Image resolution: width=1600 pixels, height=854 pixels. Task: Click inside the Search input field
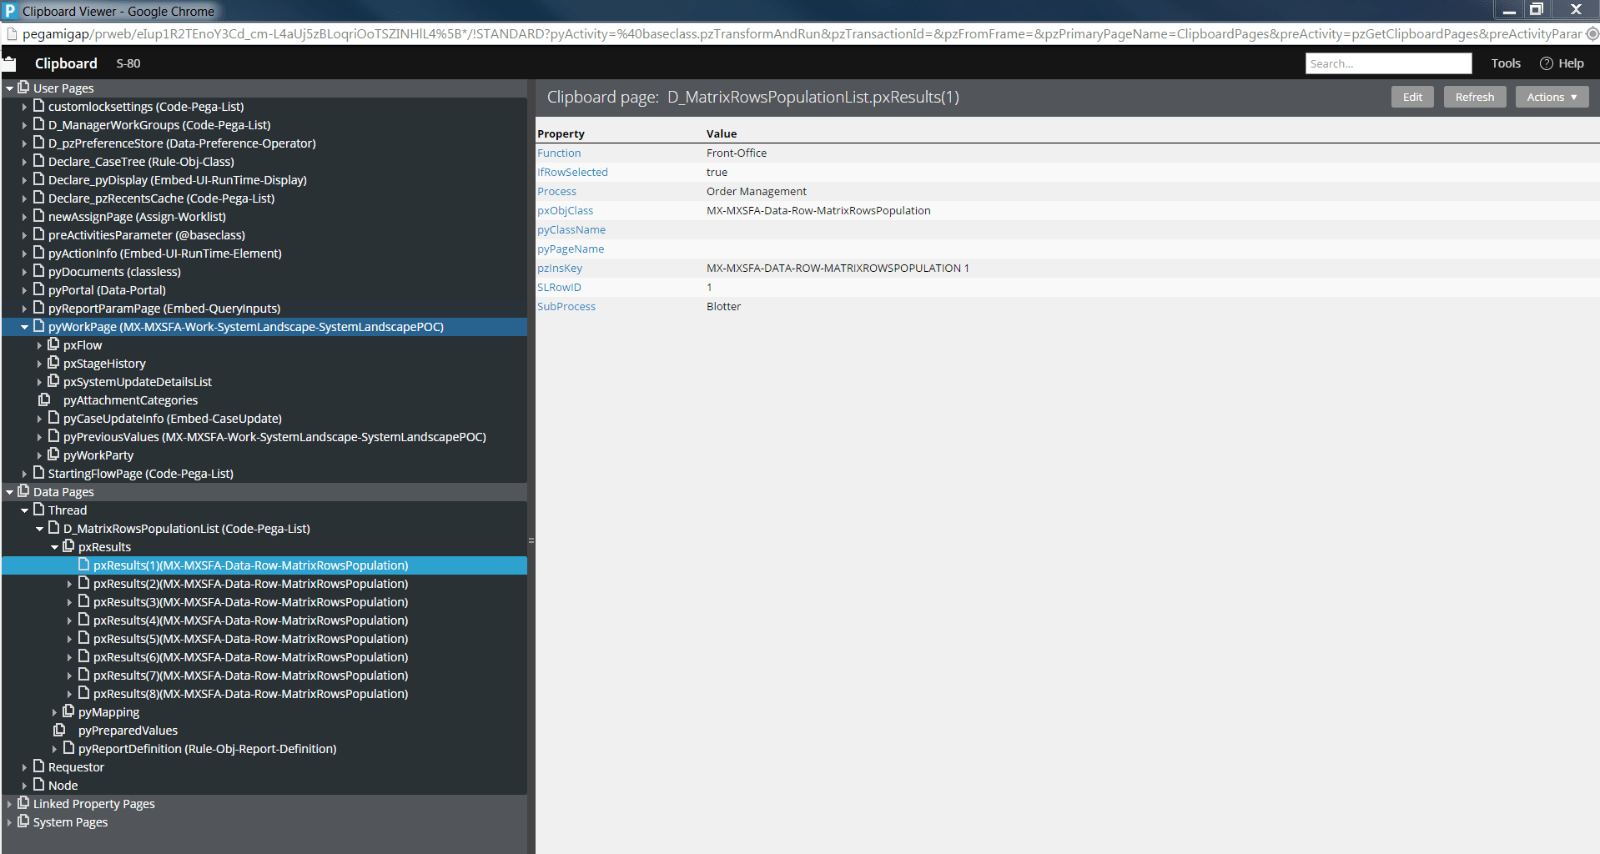click(1388, 63)
